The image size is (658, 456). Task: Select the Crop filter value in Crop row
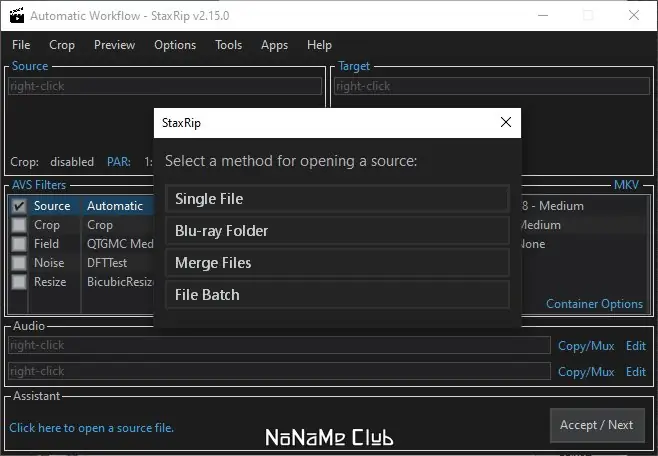tap(99, 225)
